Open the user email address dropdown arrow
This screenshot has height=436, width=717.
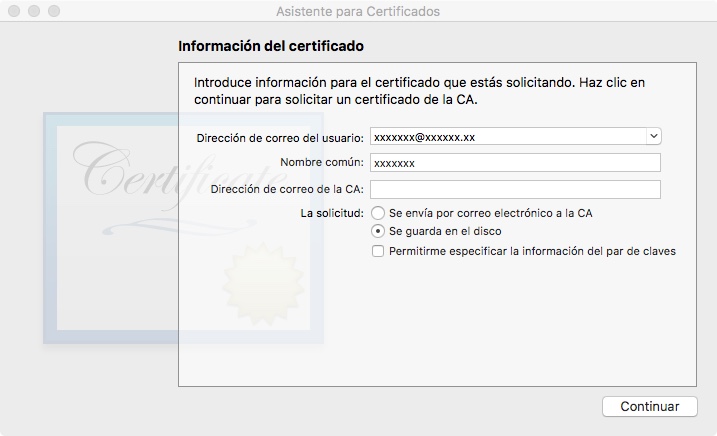(653, 136)
